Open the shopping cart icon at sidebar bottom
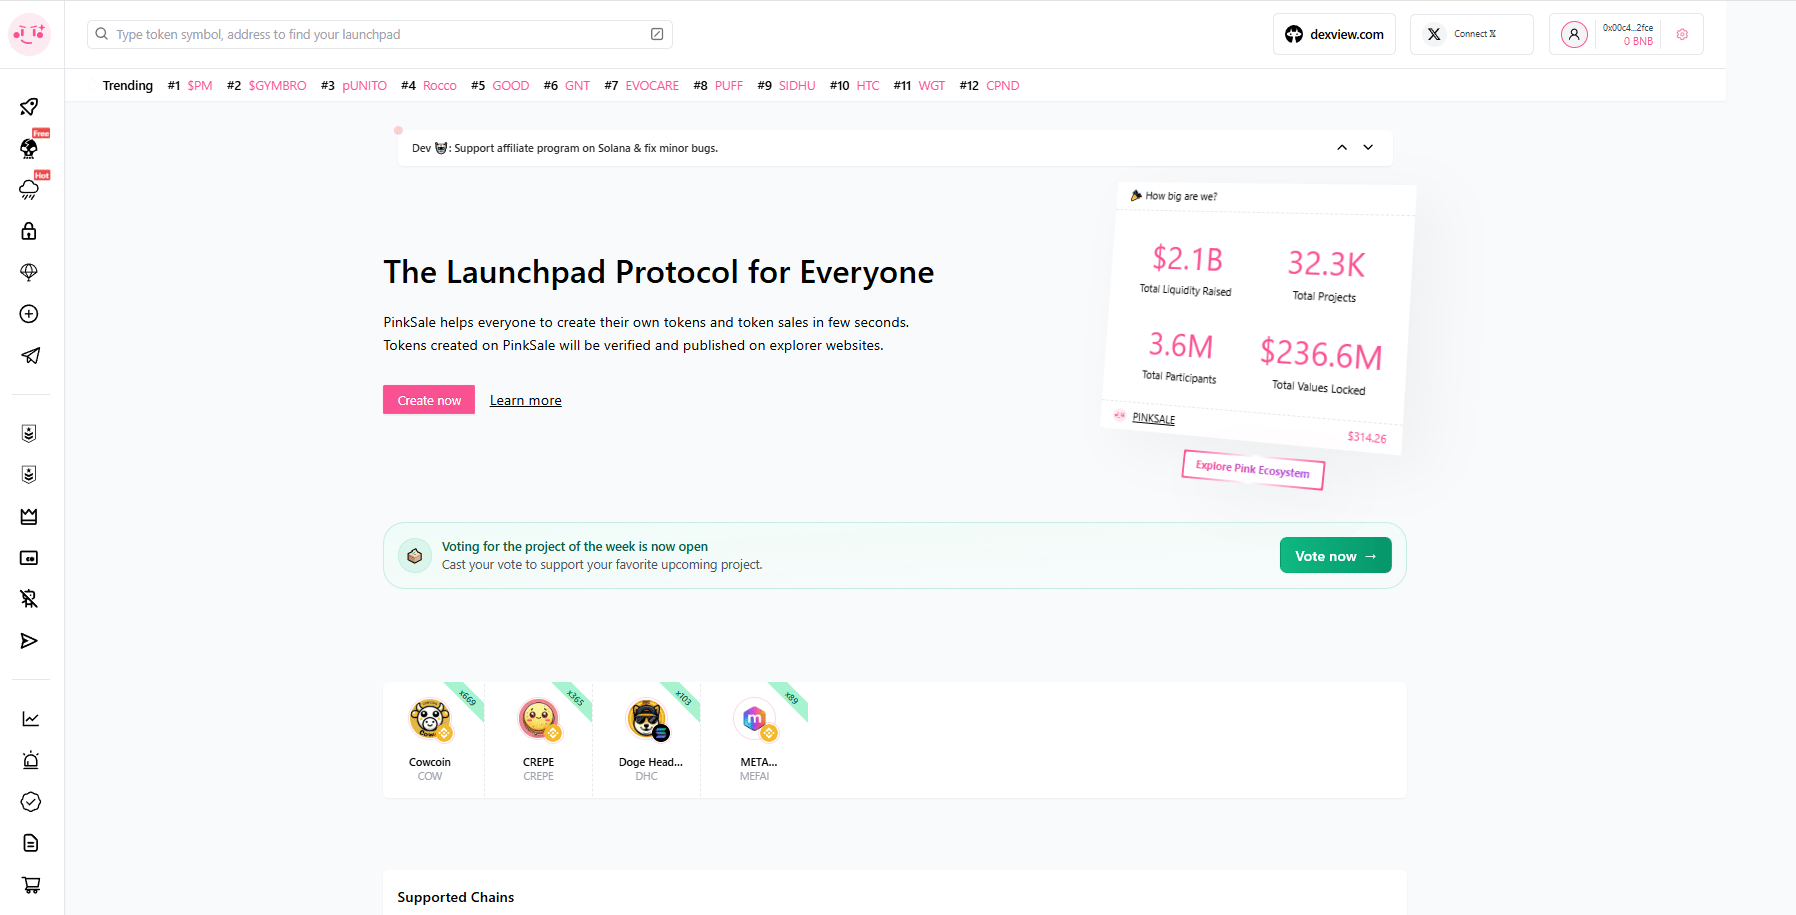Viewport: 1796px width, 915px height. [30, 885]
